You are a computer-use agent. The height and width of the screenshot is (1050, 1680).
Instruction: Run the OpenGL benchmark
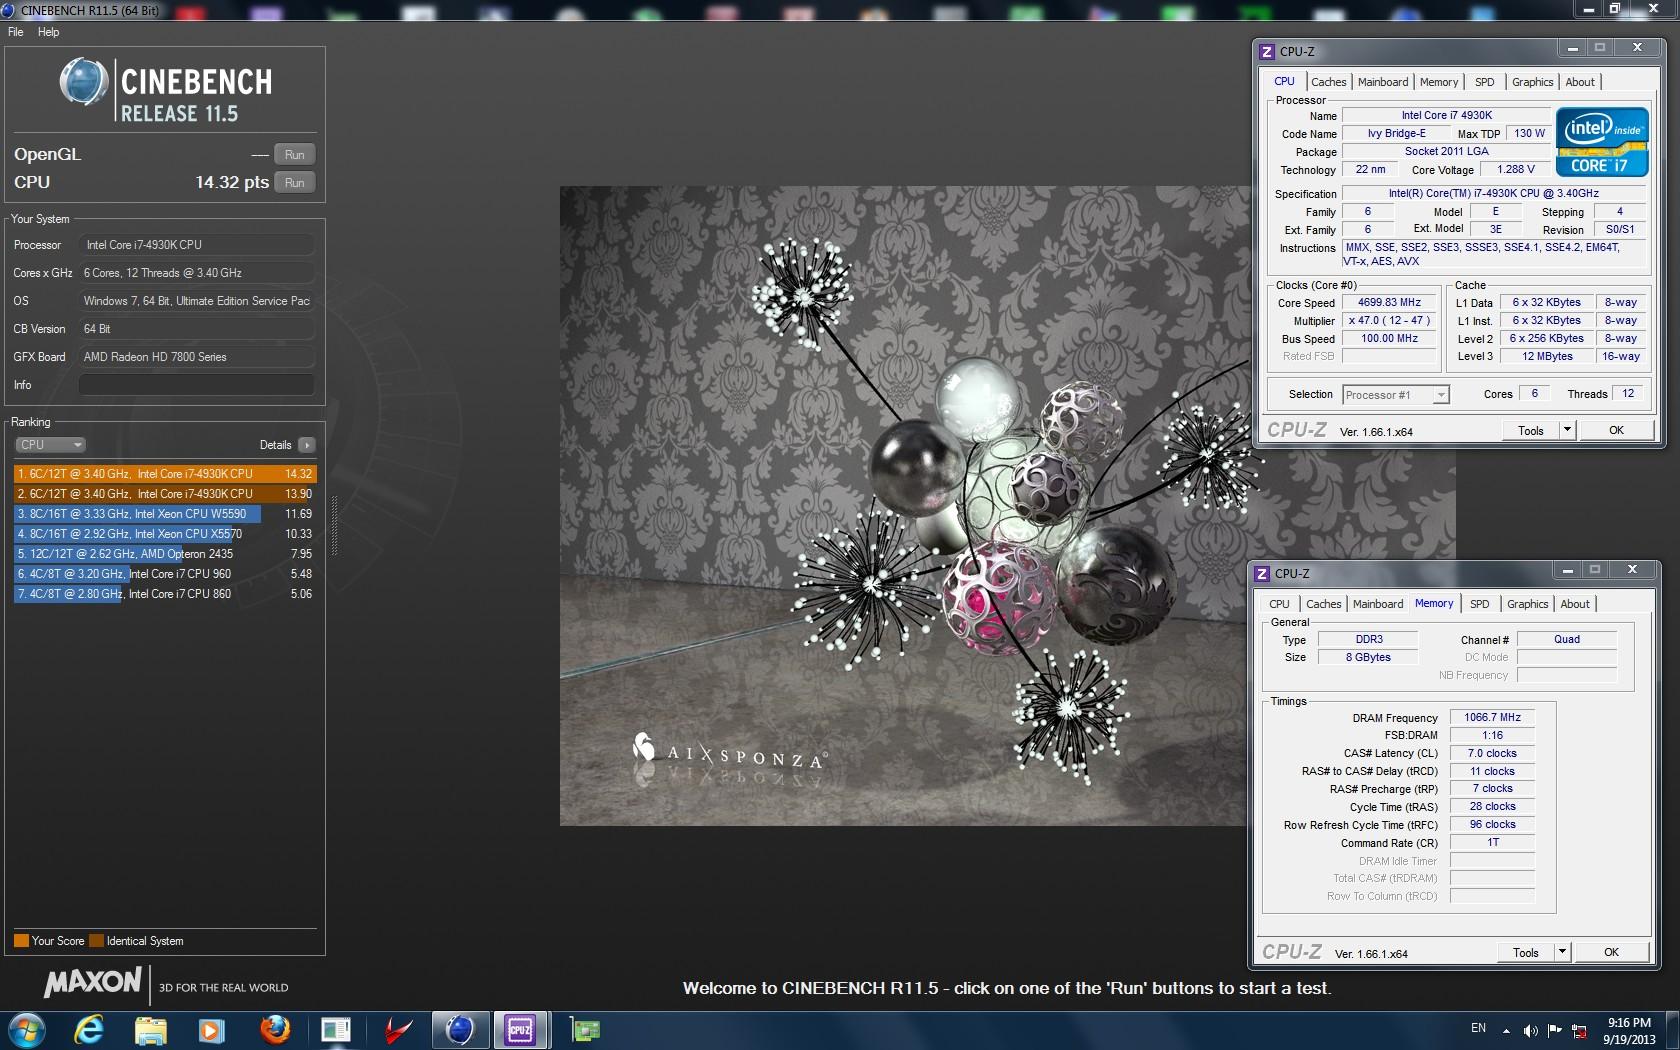coord(294,155)
